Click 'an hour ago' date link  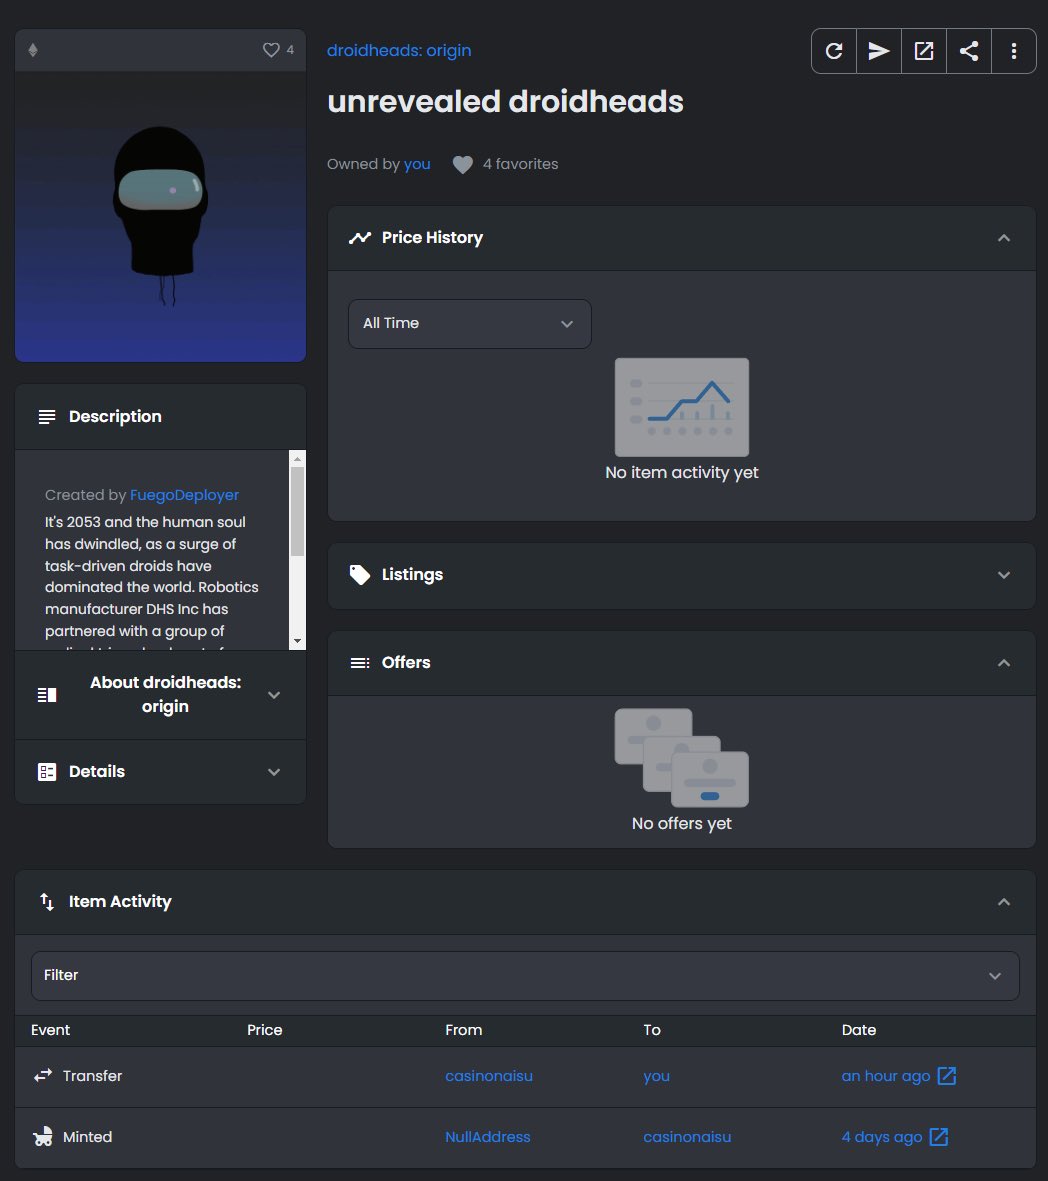(x=886, y=1076)
